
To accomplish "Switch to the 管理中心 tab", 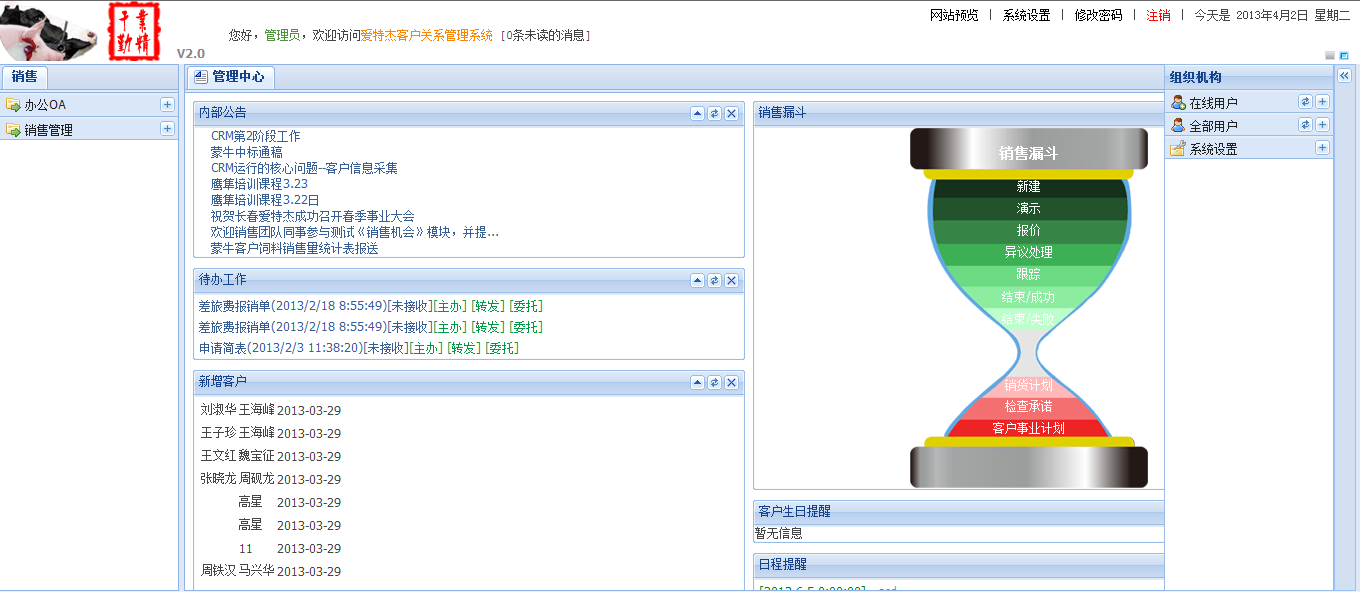I will [x=230, y=77].
